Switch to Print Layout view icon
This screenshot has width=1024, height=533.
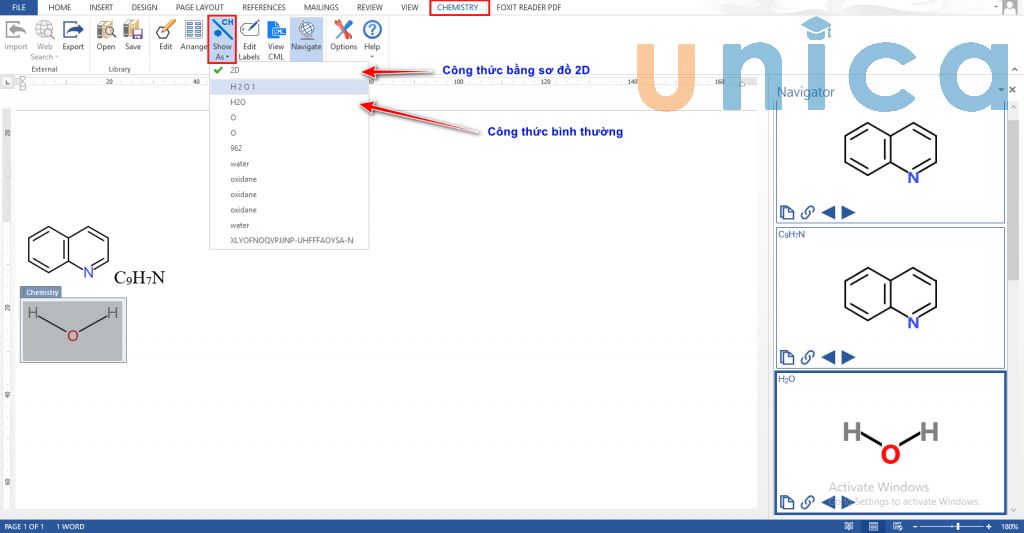(873, 526)
